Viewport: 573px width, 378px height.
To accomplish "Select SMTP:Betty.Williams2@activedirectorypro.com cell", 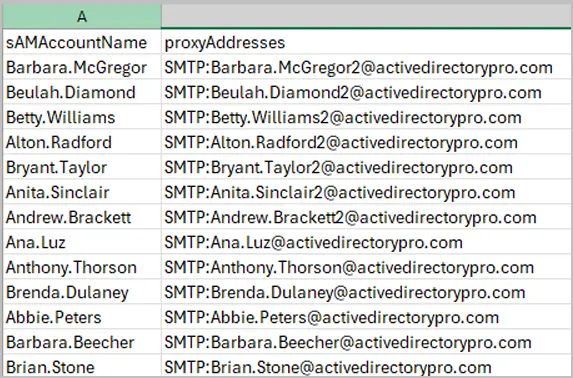I will (x=367, y=116).
